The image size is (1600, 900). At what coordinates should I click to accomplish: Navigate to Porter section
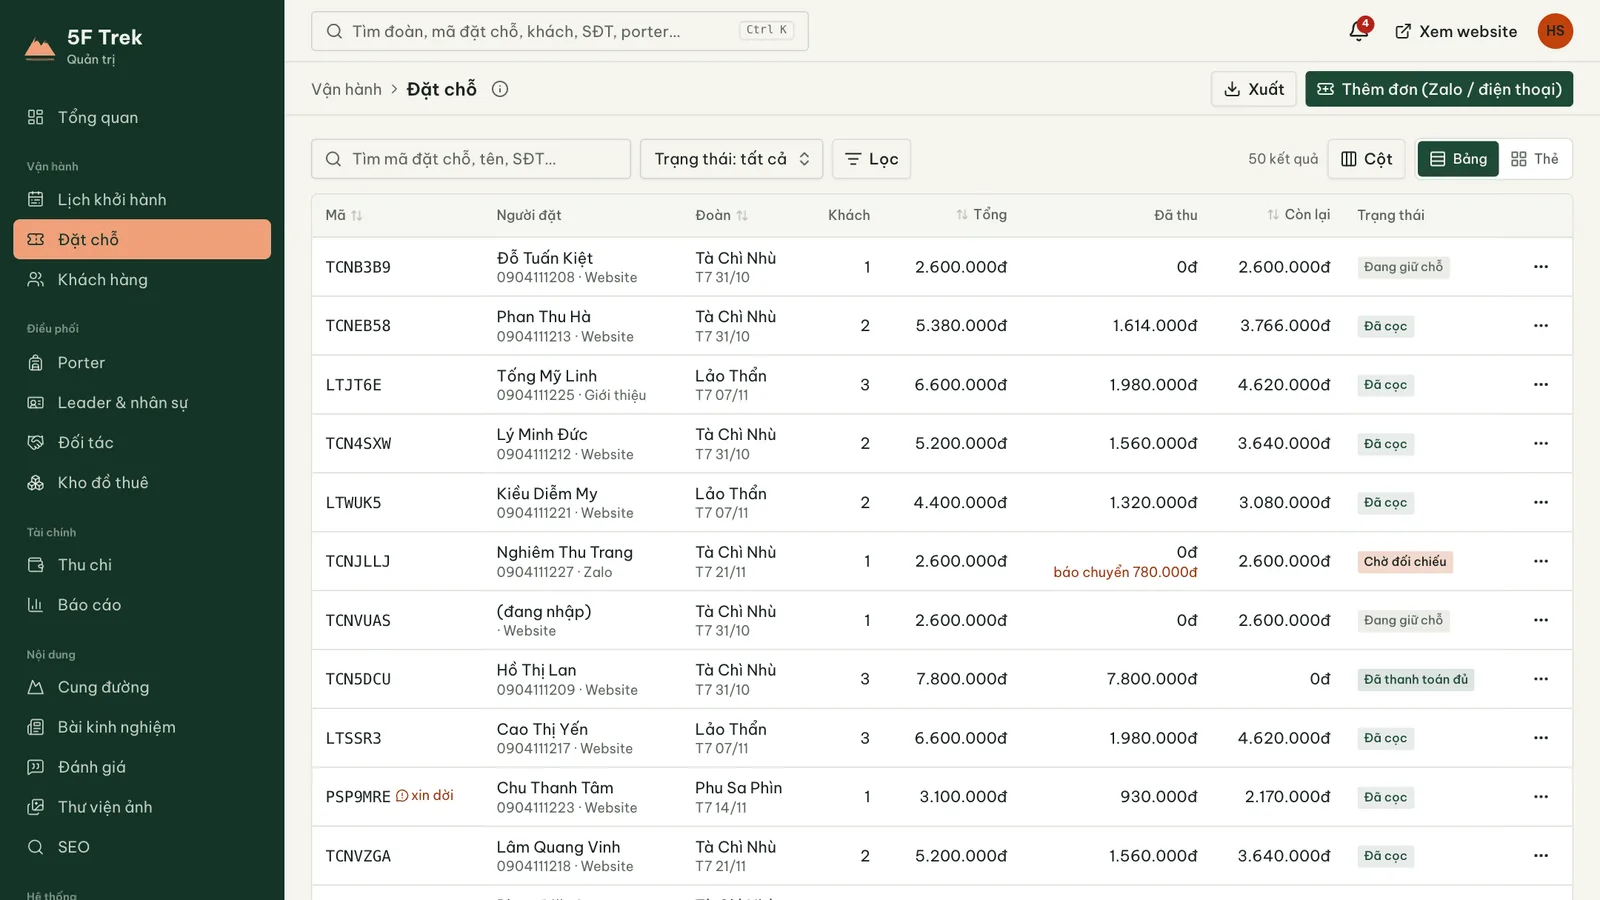click(x=142, y=363)
